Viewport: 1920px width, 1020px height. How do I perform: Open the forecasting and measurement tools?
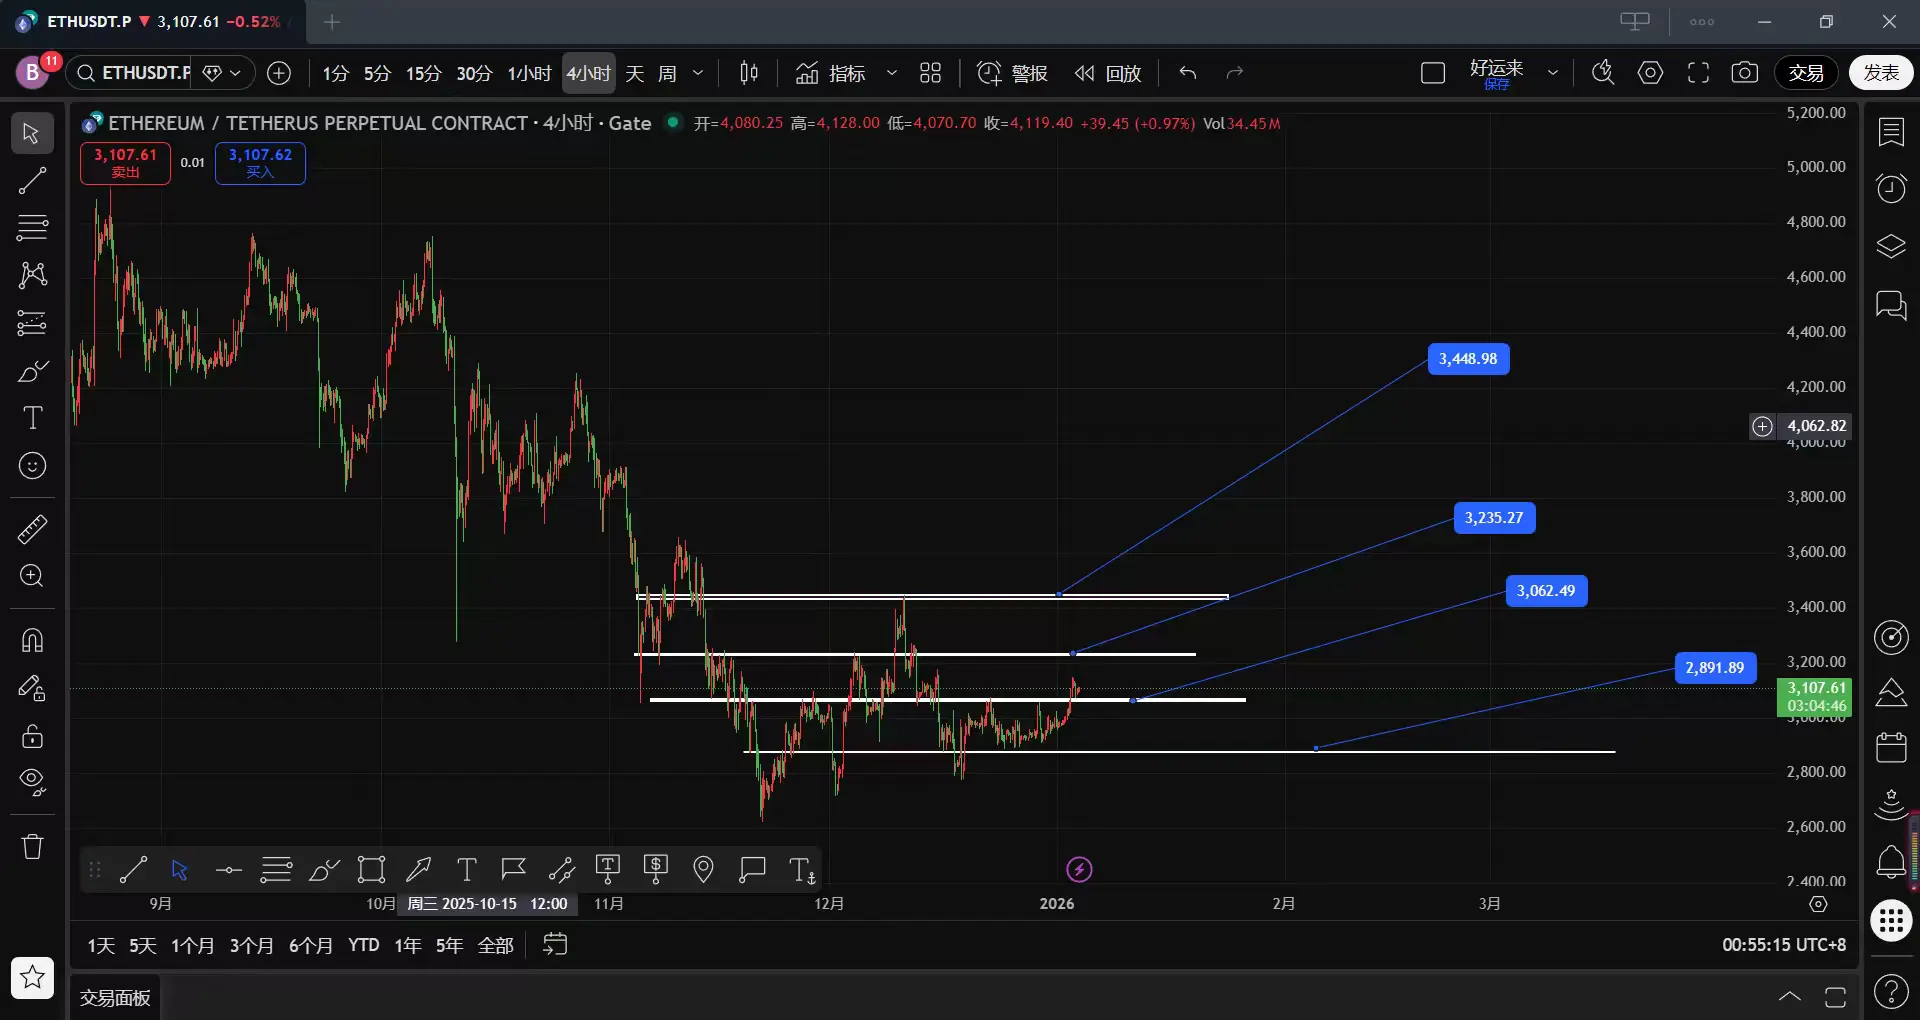tap(32, 323)
